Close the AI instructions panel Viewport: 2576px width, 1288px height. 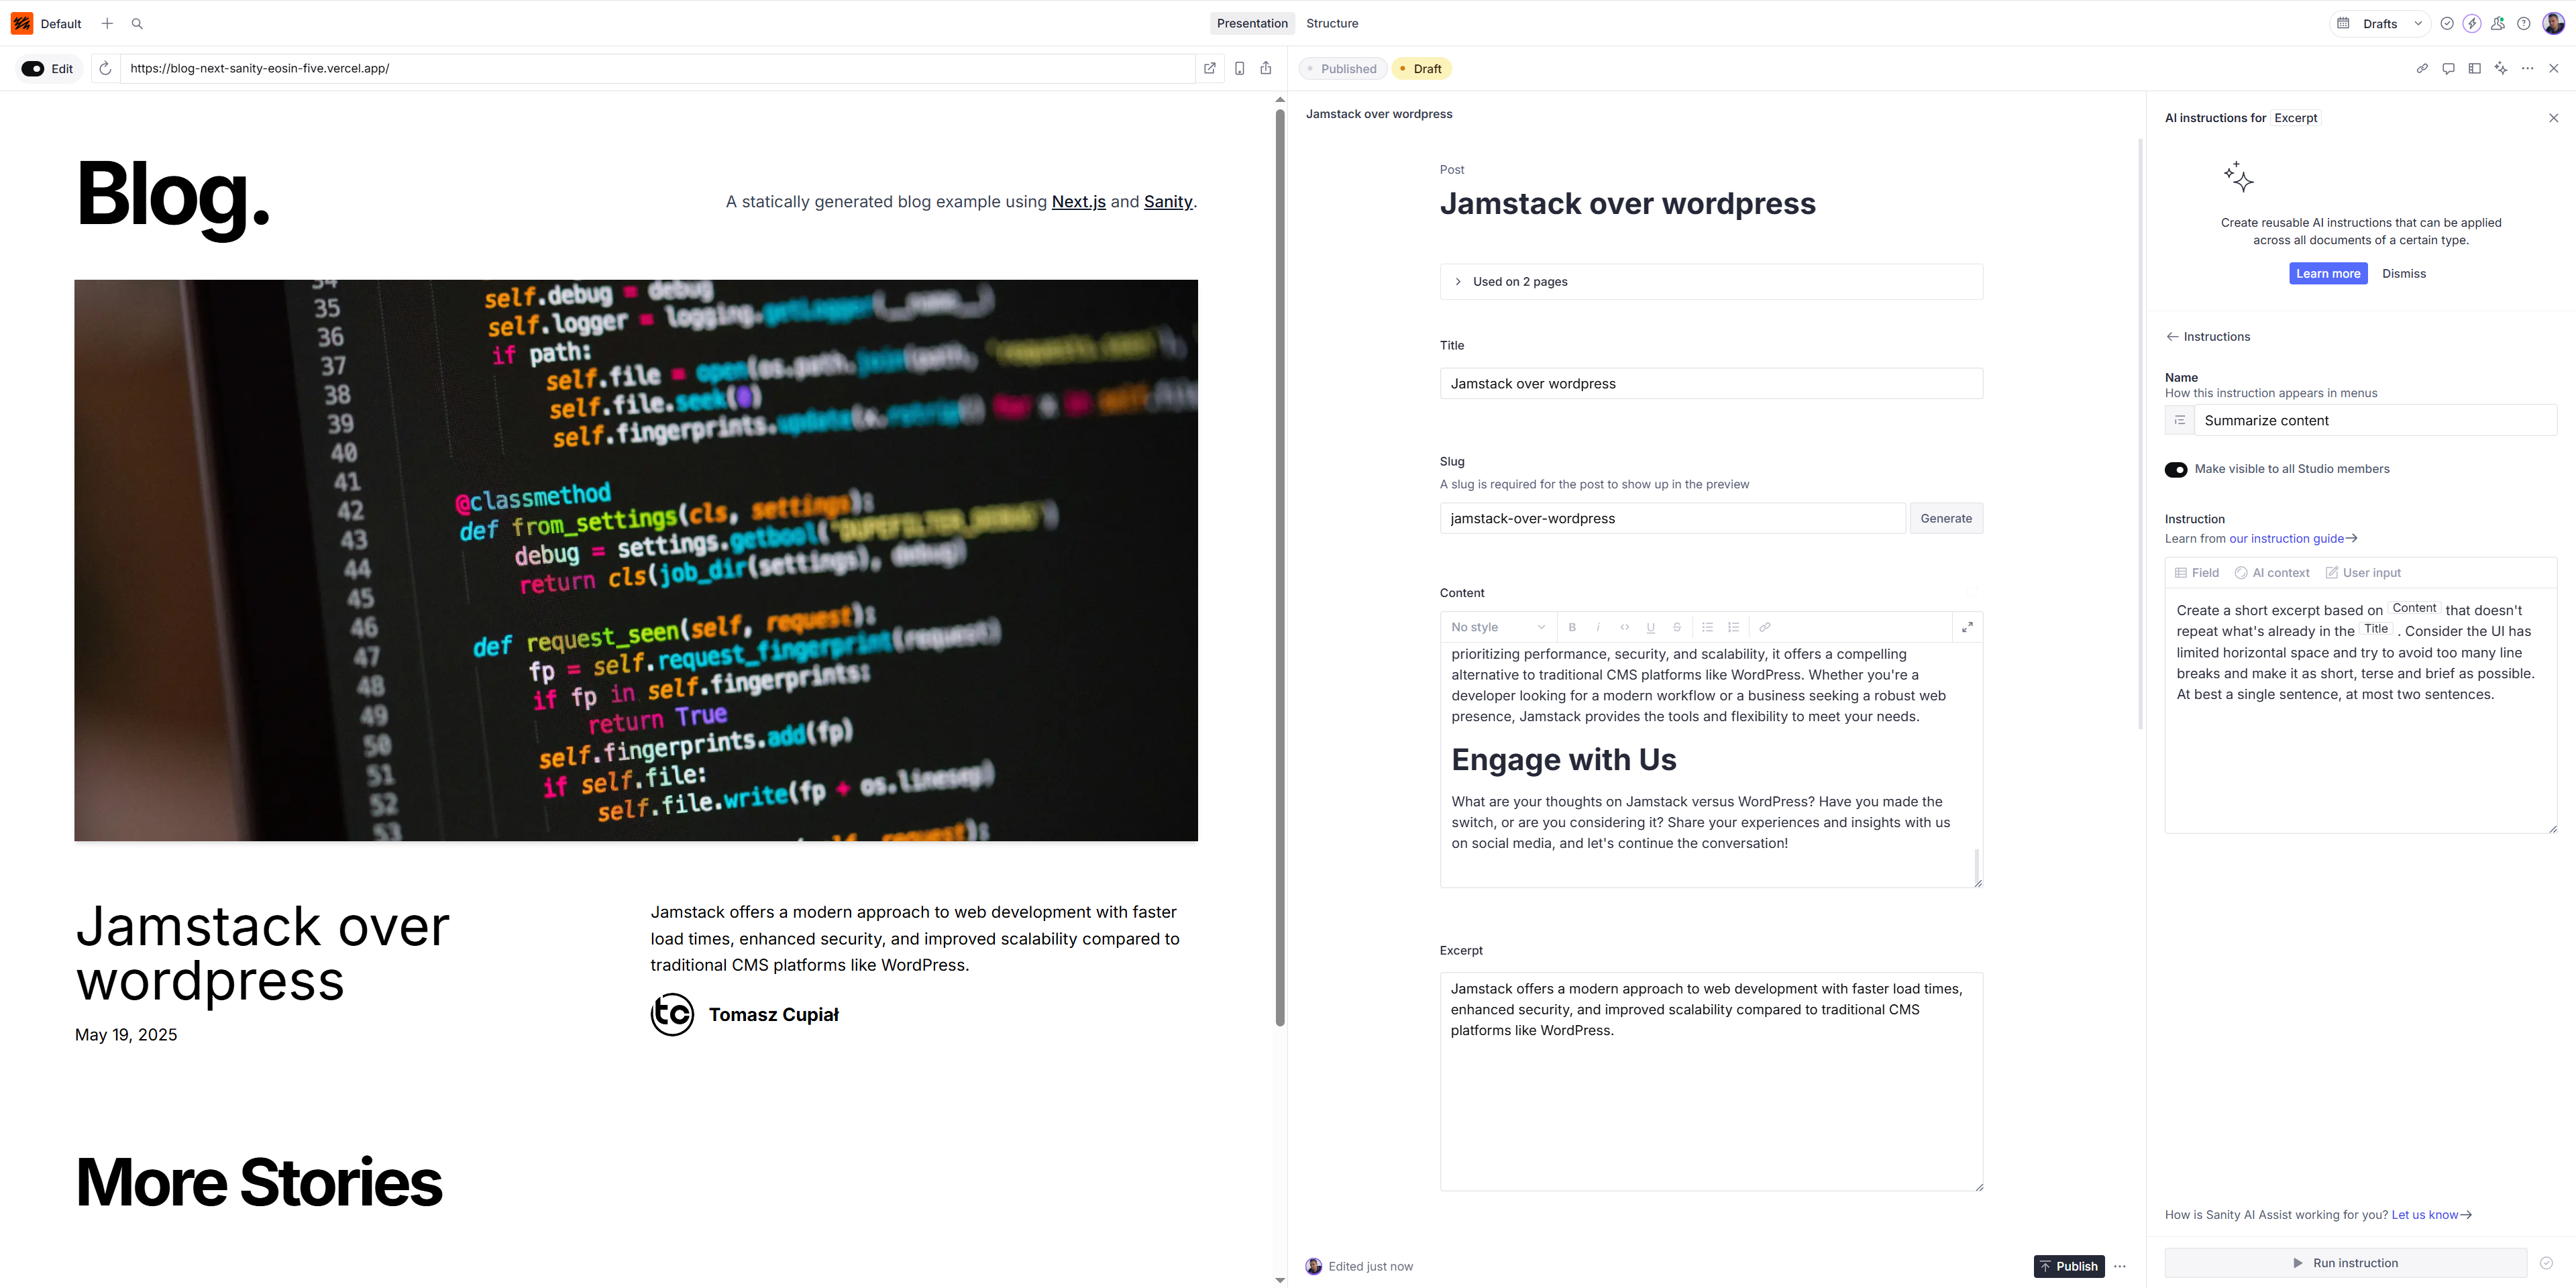click(x=2553, y=118)
